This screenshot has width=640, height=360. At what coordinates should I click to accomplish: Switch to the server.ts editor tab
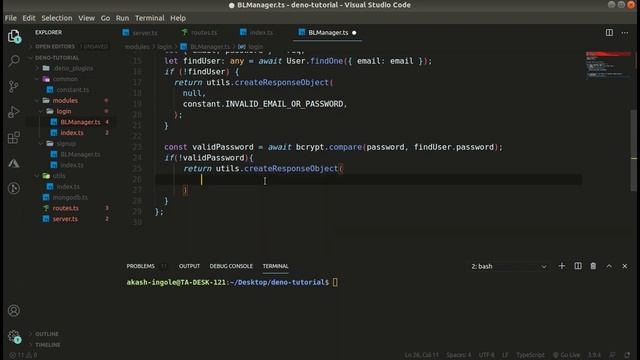pyautogui.click(x=145, y=33)
